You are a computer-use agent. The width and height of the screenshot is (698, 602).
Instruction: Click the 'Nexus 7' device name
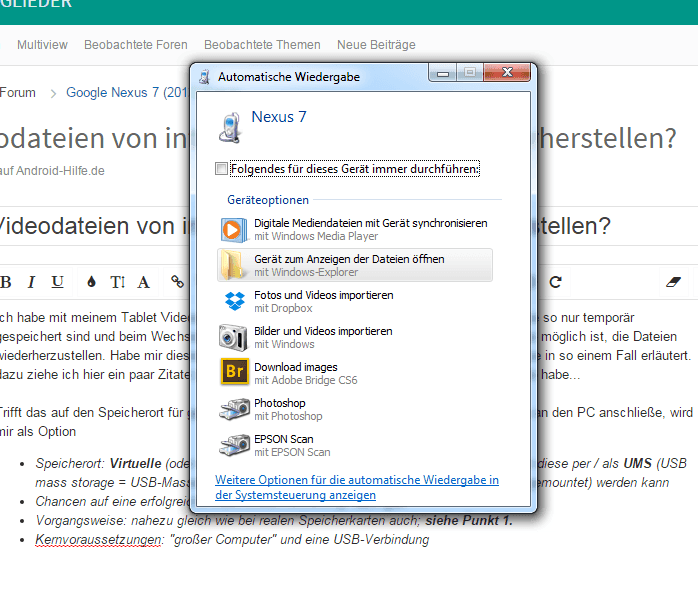[x=279, y=117]
